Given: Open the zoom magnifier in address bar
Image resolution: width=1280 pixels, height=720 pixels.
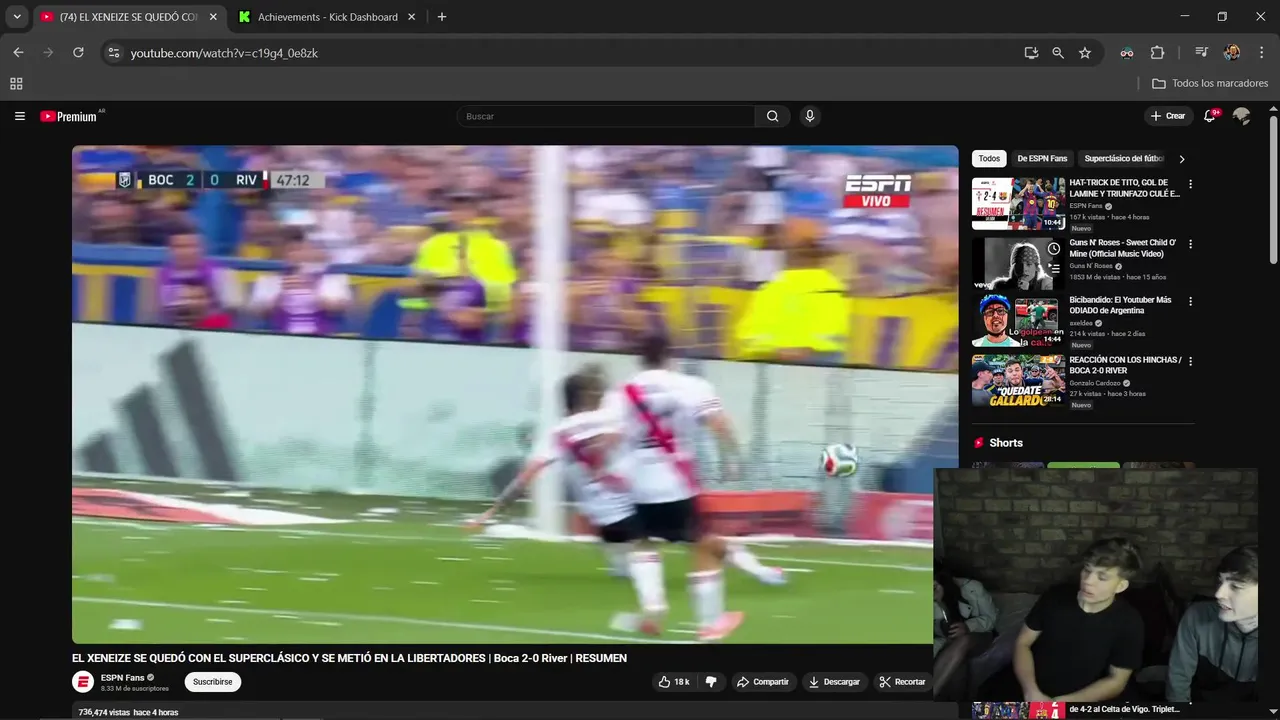Looking at the screenshot, I should (1058, 53).
